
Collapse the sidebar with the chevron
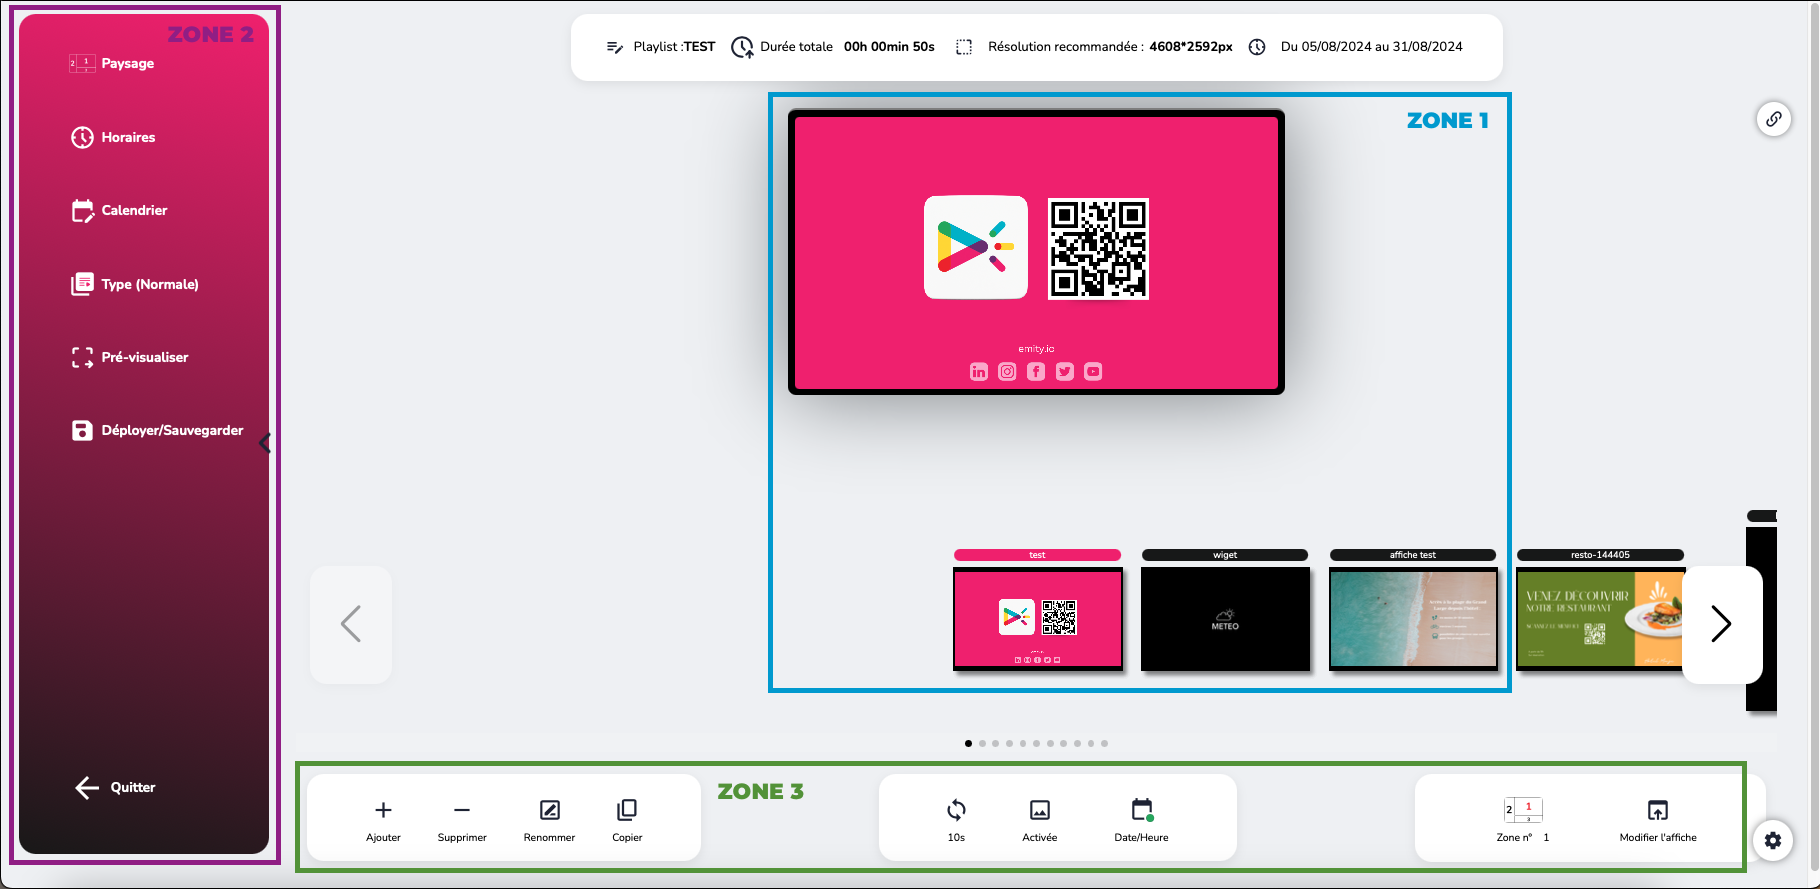[x=265, y=443]
